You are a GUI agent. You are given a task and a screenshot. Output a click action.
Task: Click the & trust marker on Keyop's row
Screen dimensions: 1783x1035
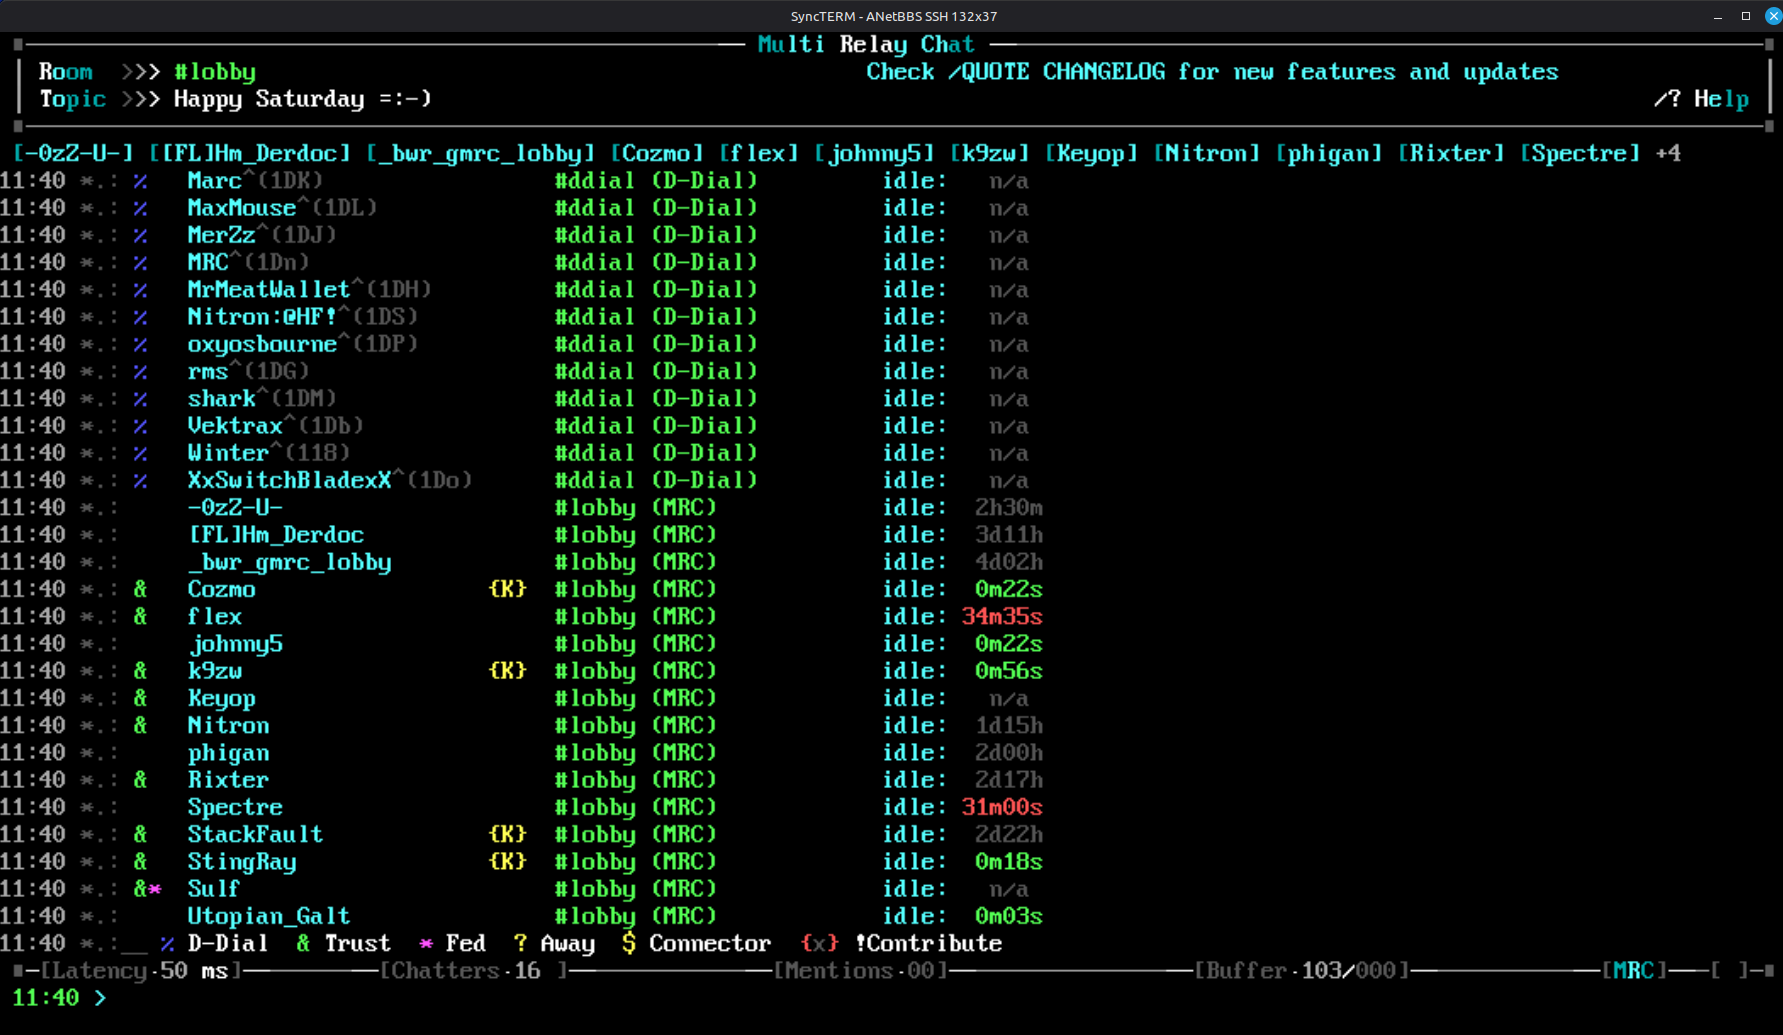(140, 698)
